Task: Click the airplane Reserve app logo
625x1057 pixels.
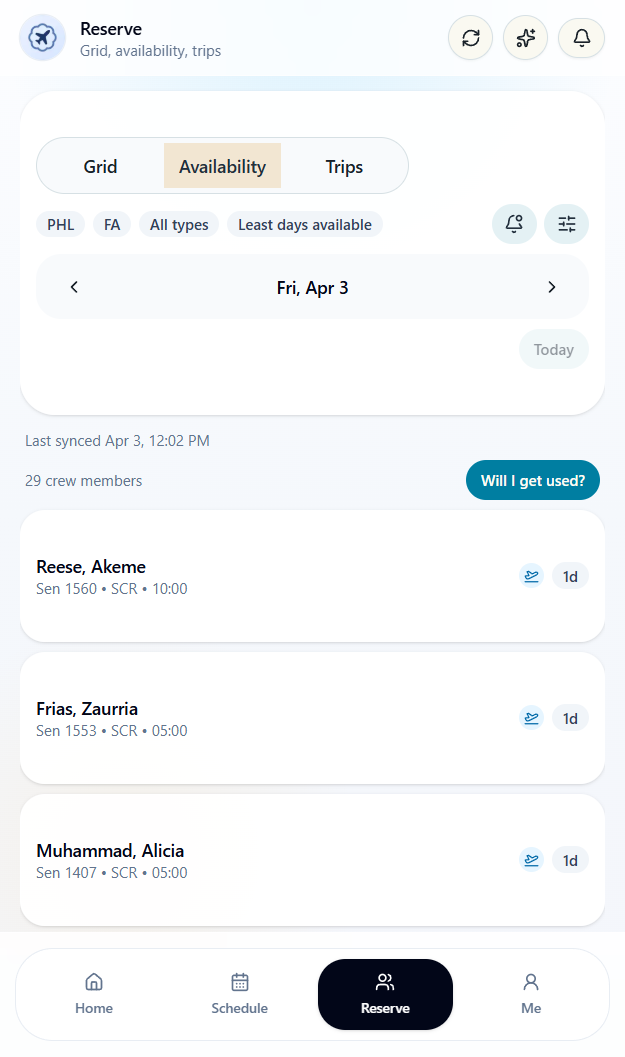Action: (x=42, y=38)
